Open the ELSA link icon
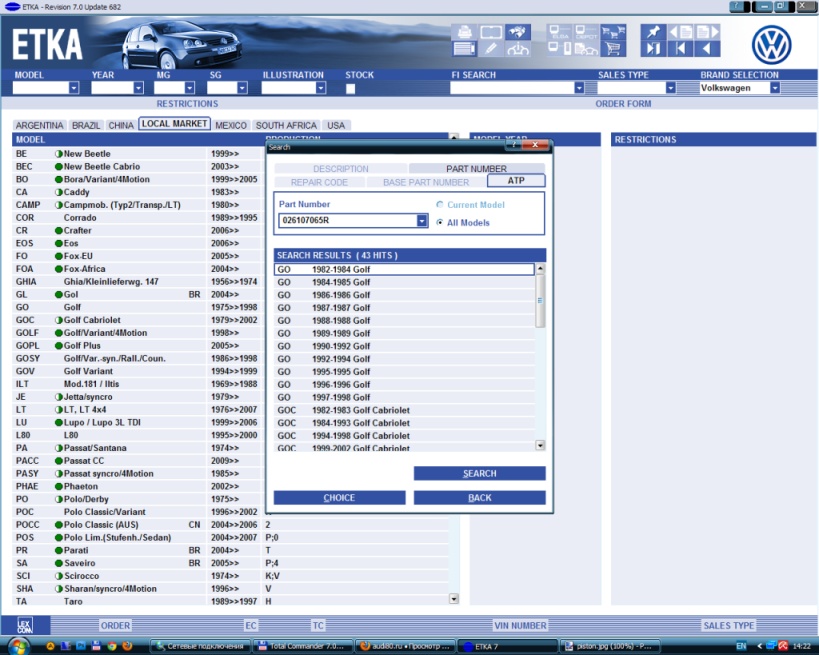This screenshot has width=819, height=655. (559, 32)
